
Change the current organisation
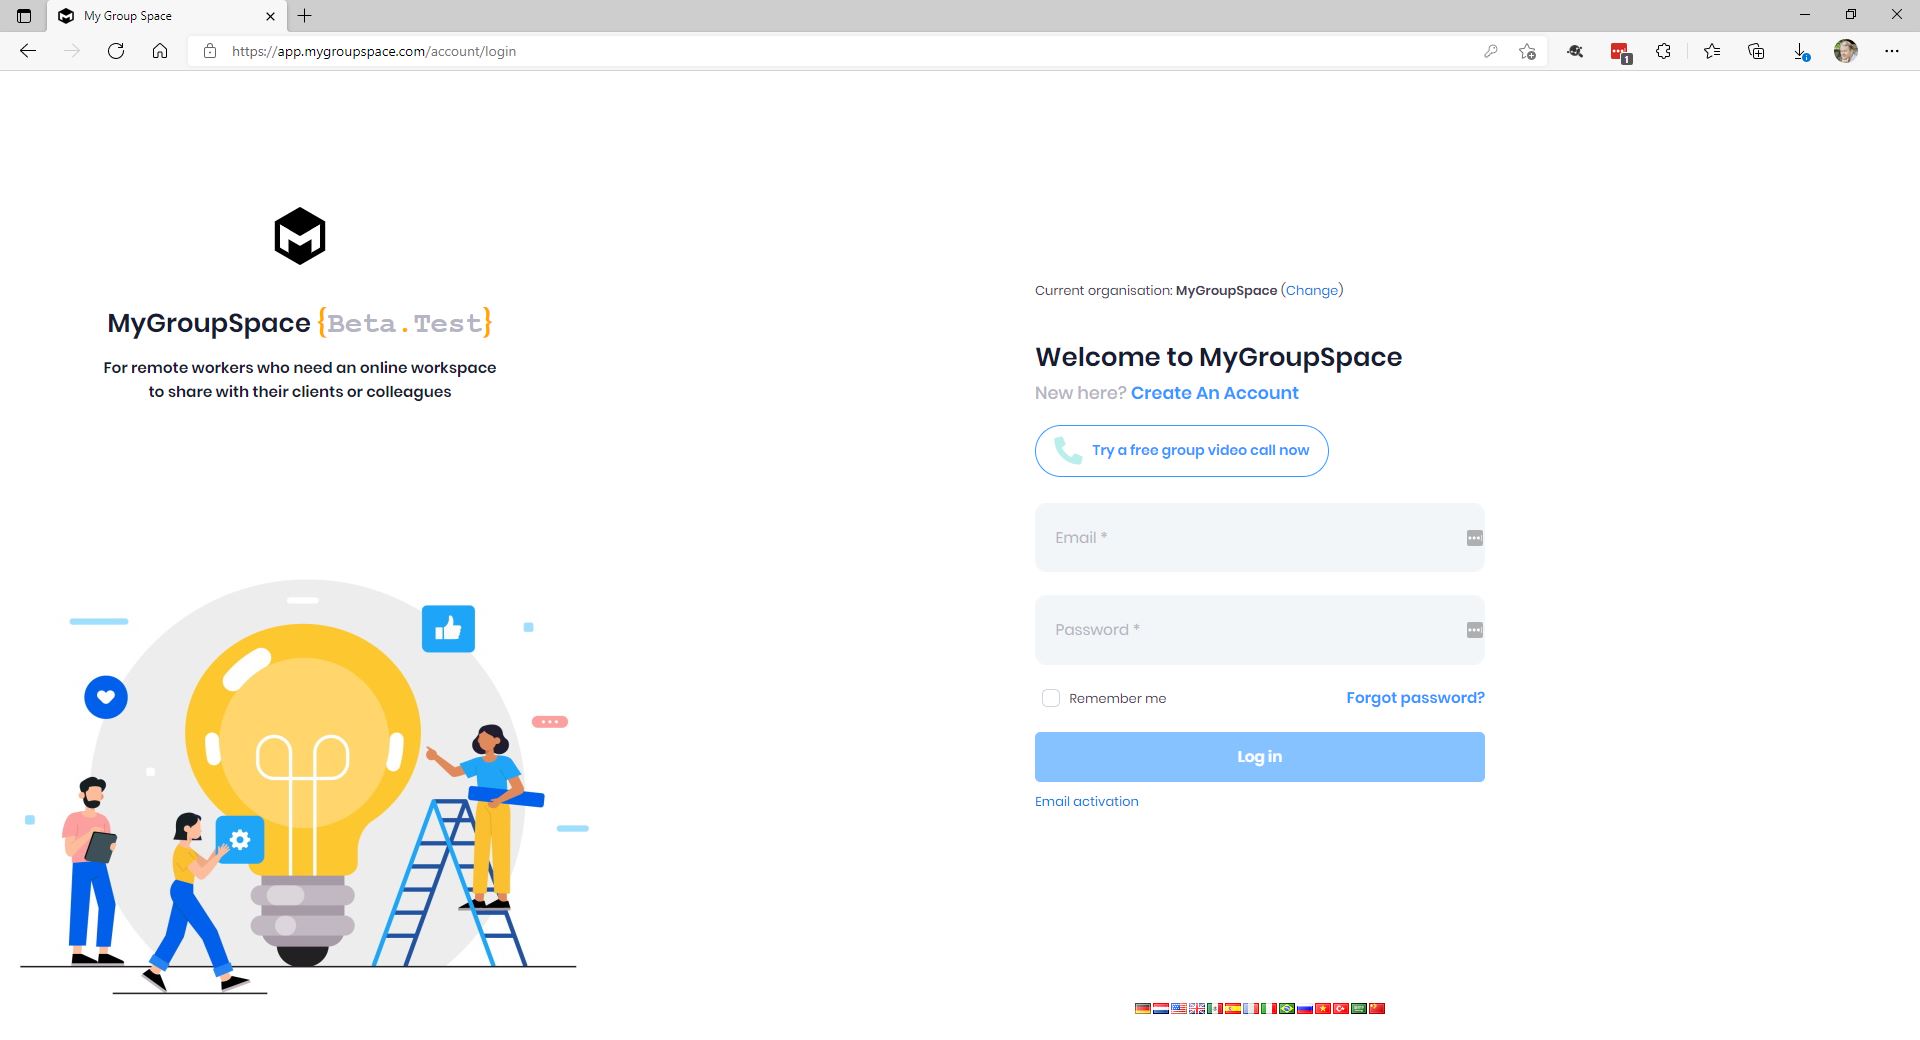click(x=1312, y=290)
